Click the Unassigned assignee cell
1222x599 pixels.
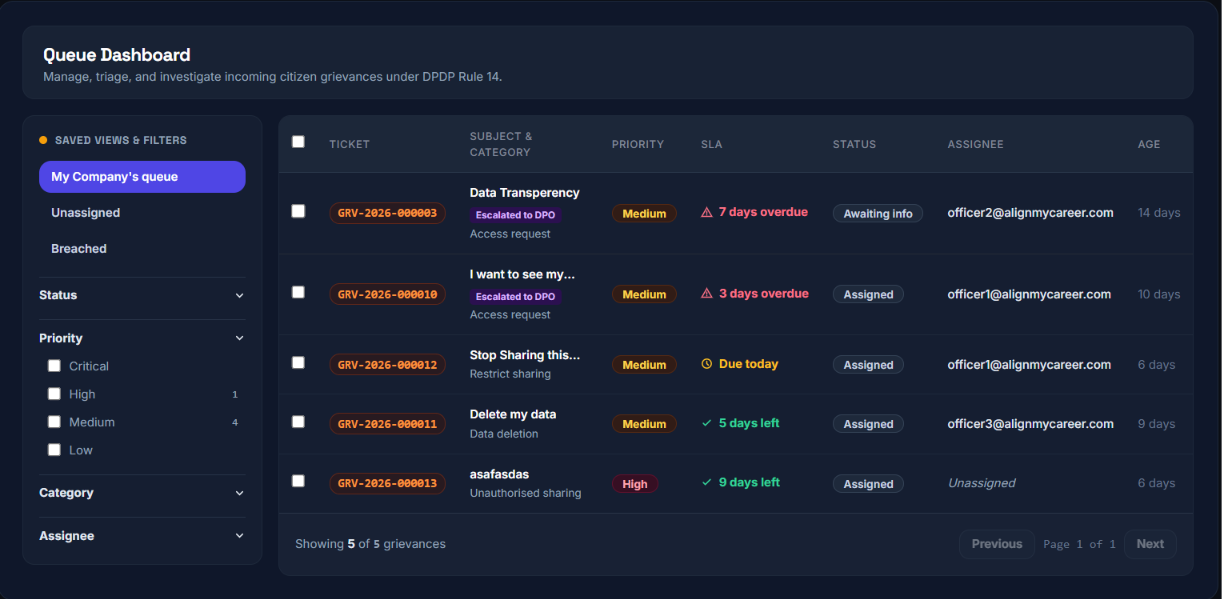[x=982, y=483]
